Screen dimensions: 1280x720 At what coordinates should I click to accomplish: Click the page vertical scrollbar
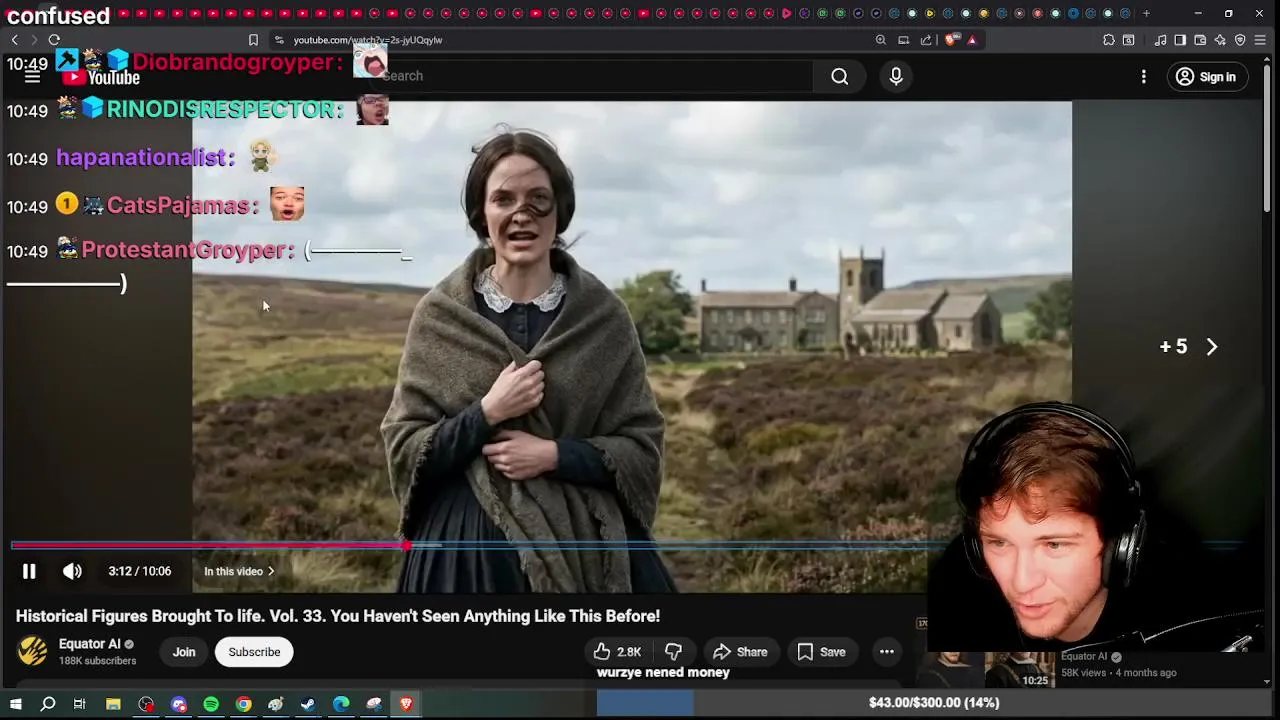click(x=1268, y=140)
